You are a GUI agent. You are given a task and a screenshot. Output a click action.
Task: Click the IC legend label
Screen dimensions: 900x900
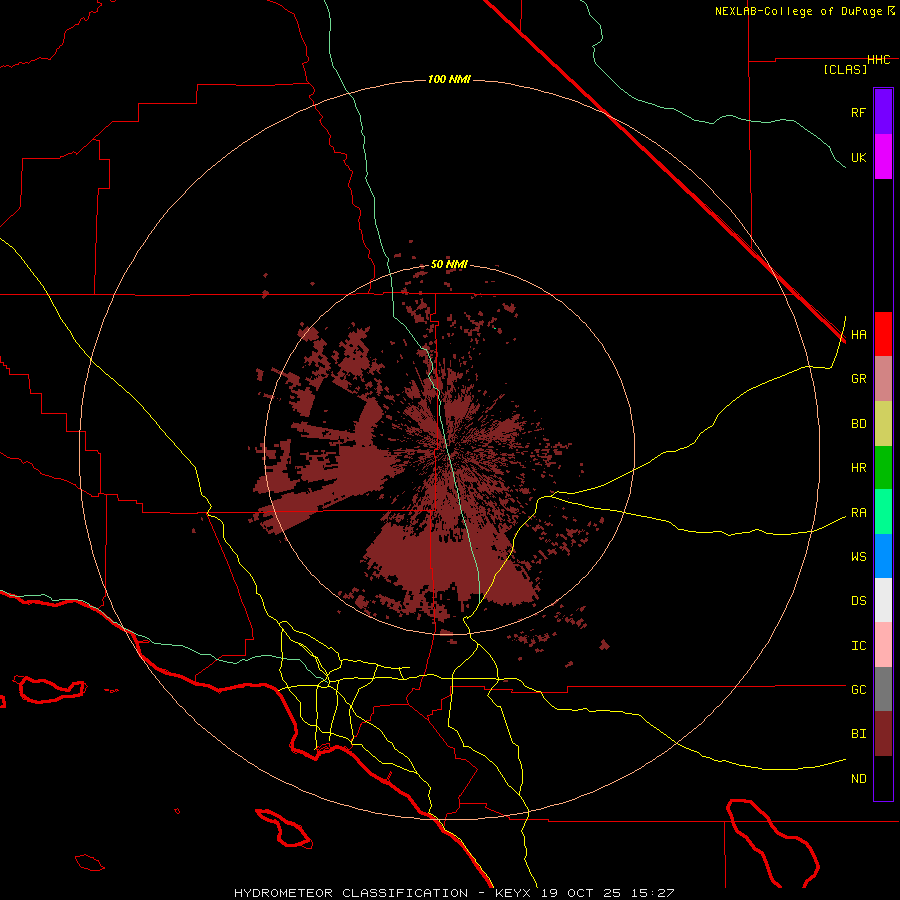pyautogui.click(x=858, y=646)
